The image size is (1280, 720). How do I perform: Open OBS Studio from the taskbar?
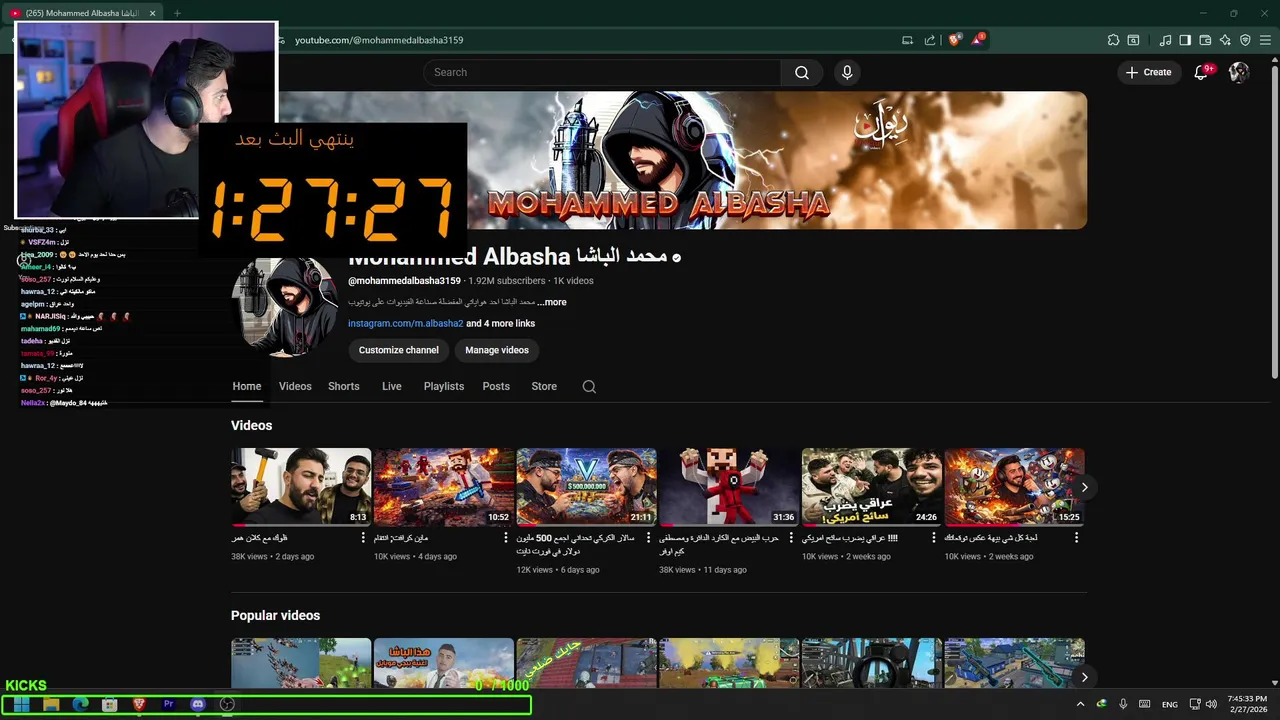coord(227,704)
